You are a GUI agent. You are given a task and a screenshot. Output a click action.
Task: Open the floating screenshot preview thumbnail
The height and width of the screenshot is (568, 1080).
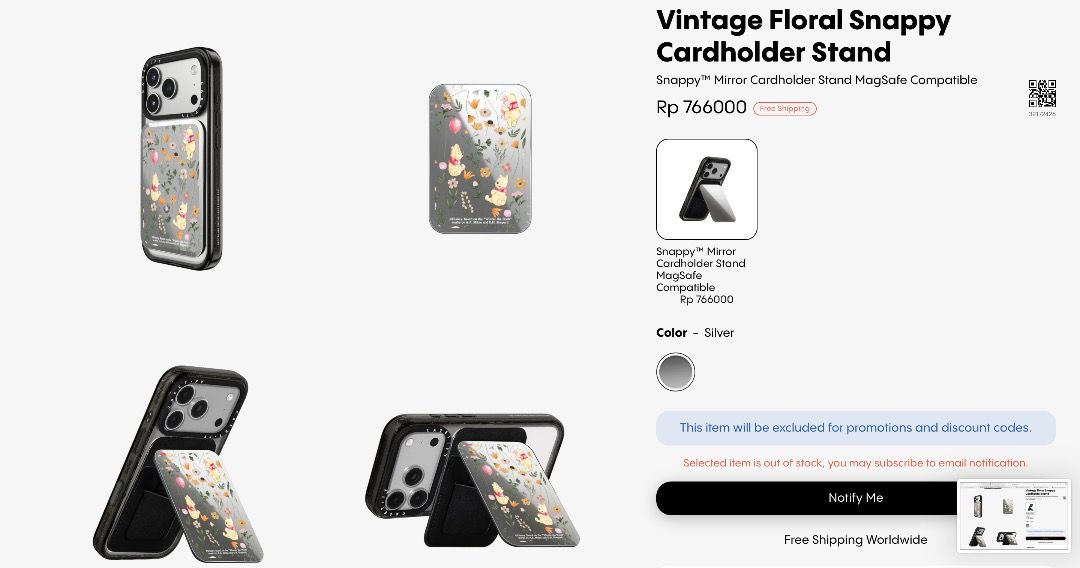tap(1014, 516)
